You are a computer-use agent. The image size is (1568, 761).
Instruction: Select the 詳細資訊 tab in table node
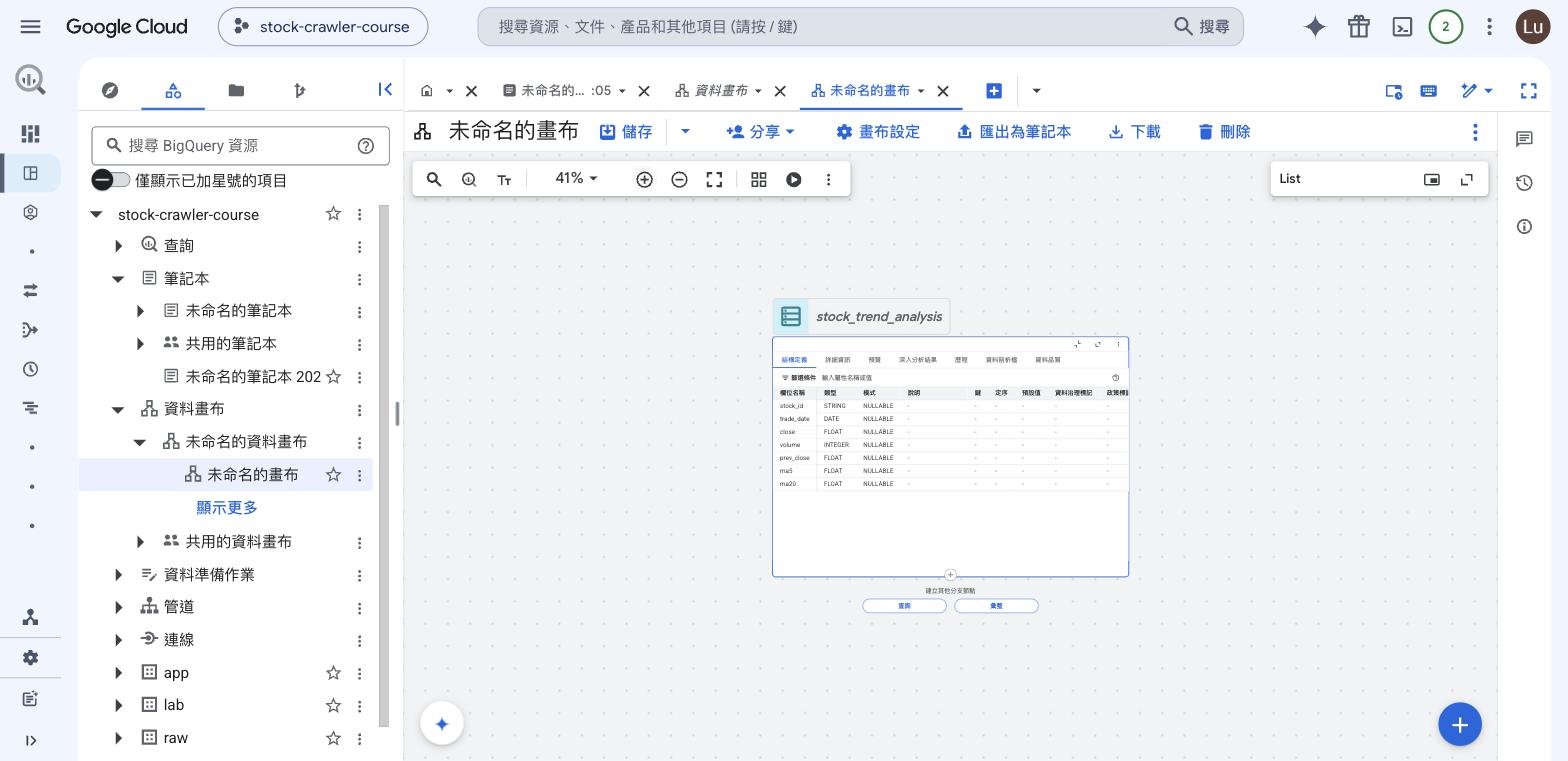tap(837, 359)
